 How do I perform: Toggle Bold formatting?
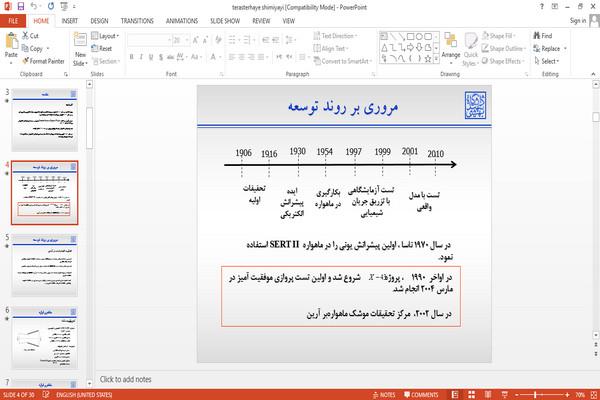(x=132, y=57)
